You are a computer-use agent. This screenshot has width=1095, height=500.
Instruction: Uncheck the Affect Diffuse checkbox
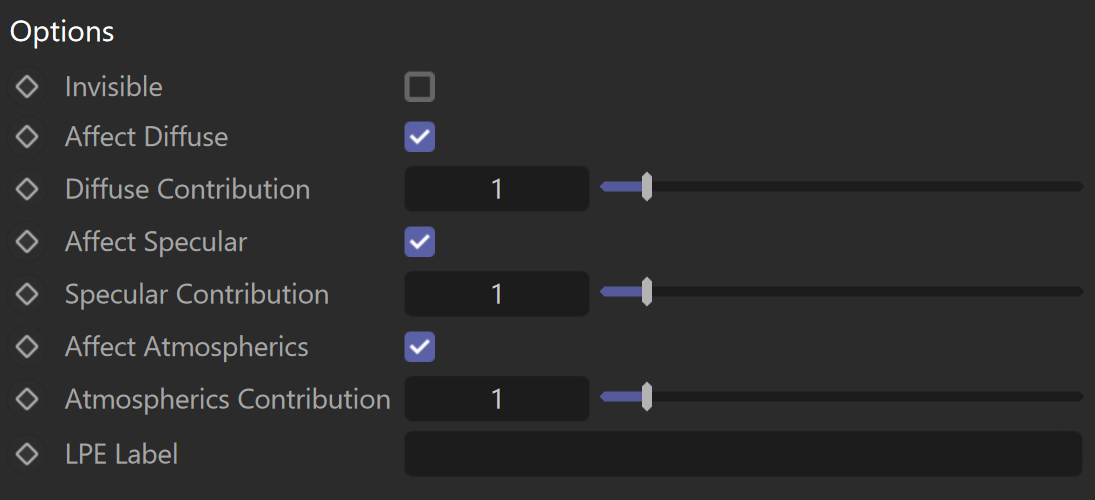click(x=420, y=137)
